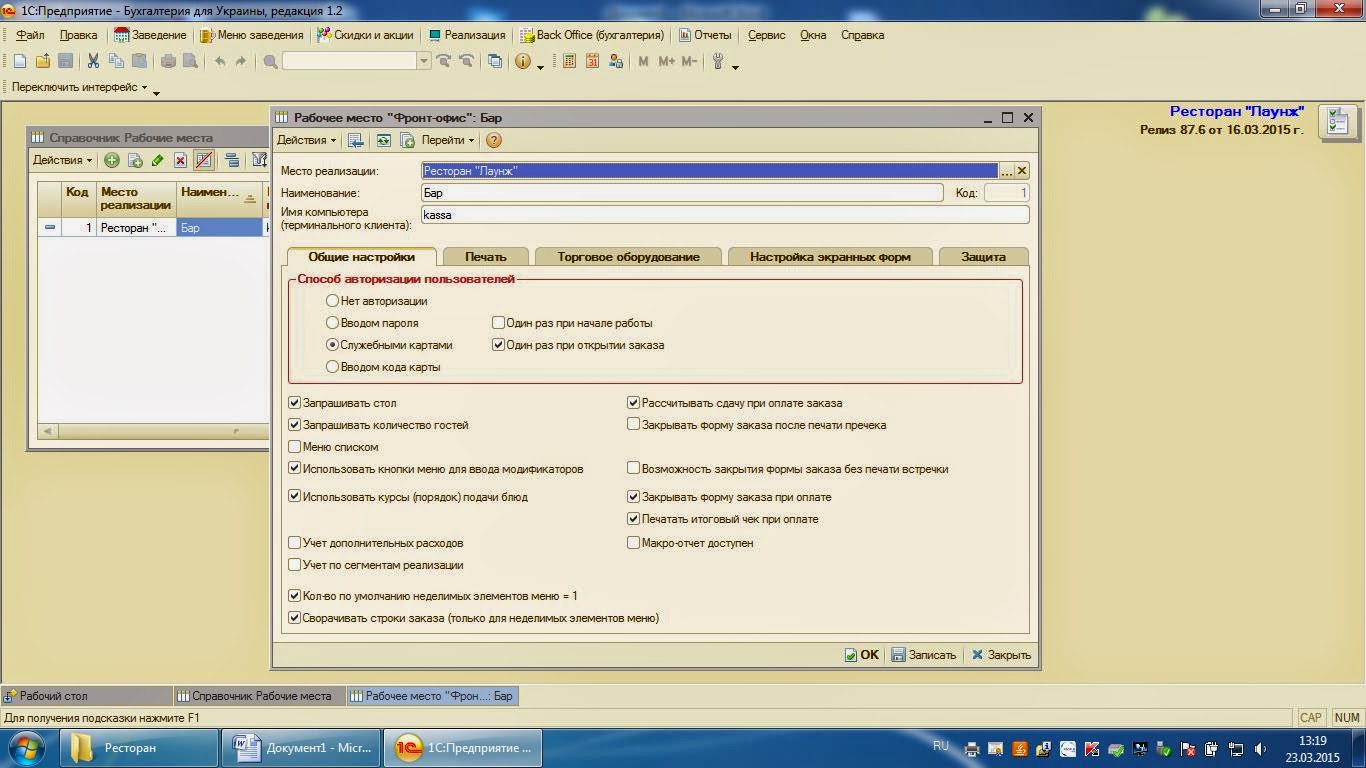Viewport: 1366px width, 768px height.
Task: Switch to Справочник Рабочие места window tab
Action: [259, 696]
